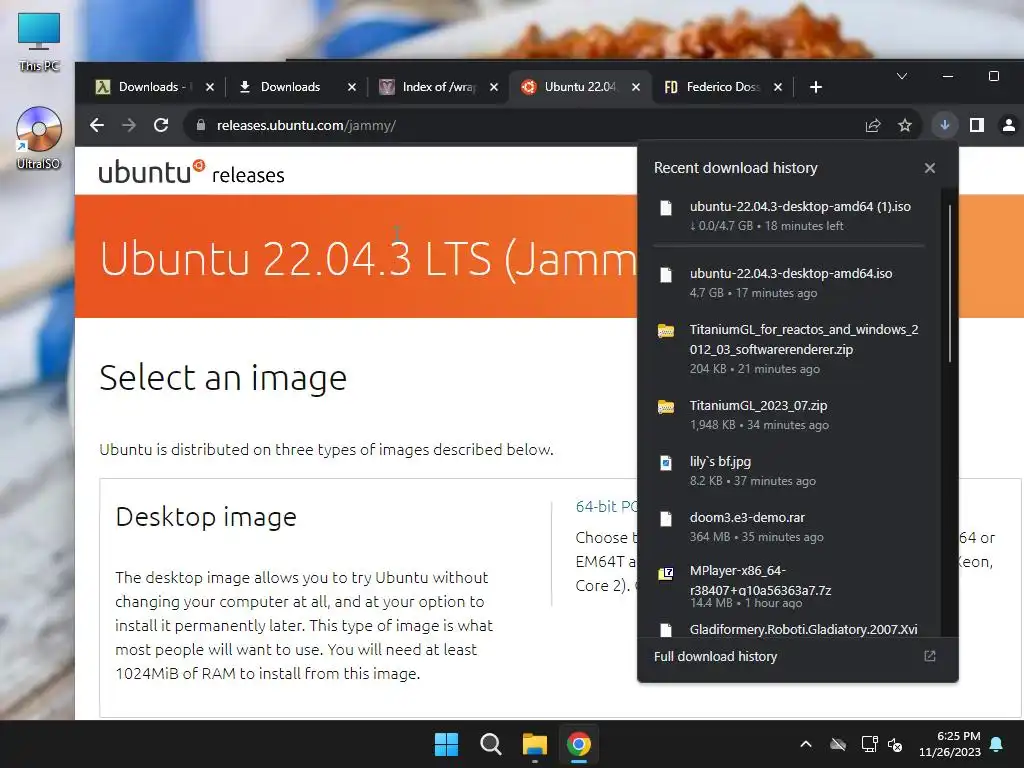Viewport: 1024px width, 768px height.
Task: Close the Recent download history popup
Action: point(930,168)
